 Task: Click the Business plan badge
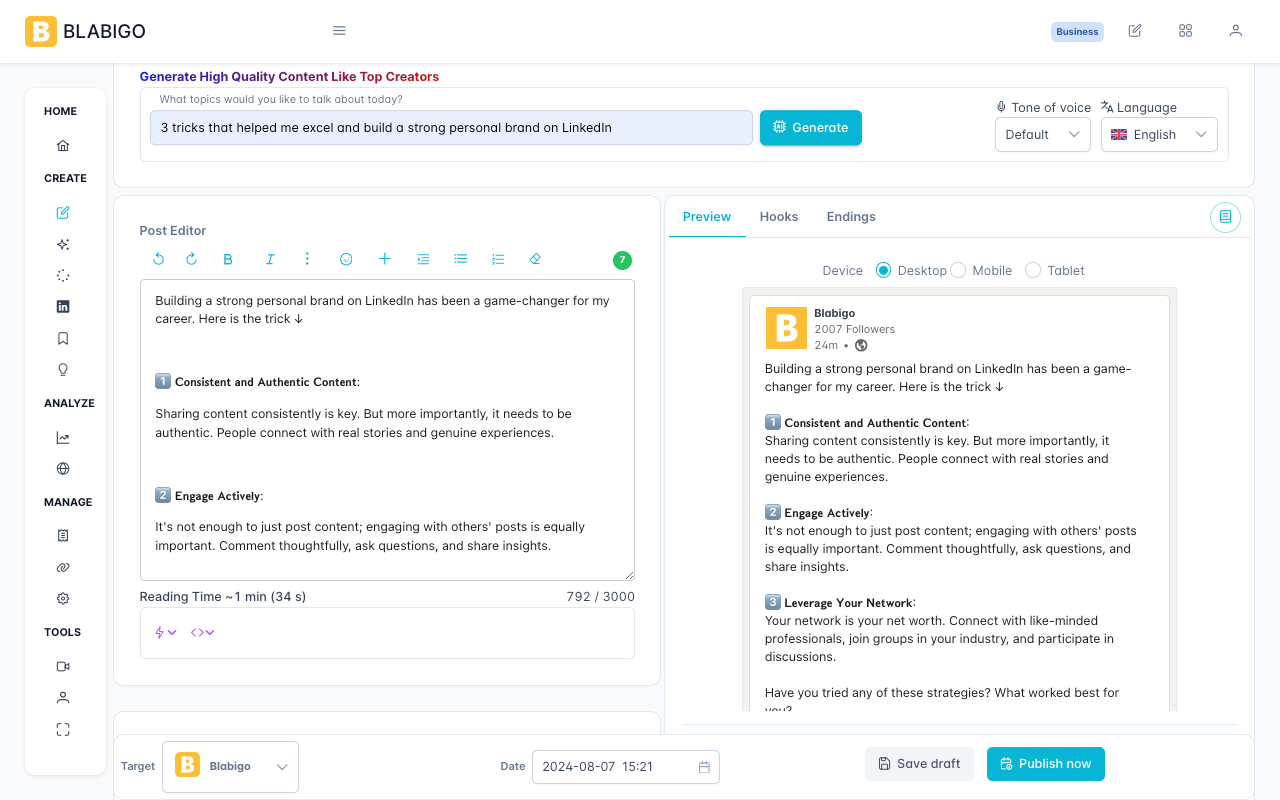pyautogui.click(x=1077, y=32)
